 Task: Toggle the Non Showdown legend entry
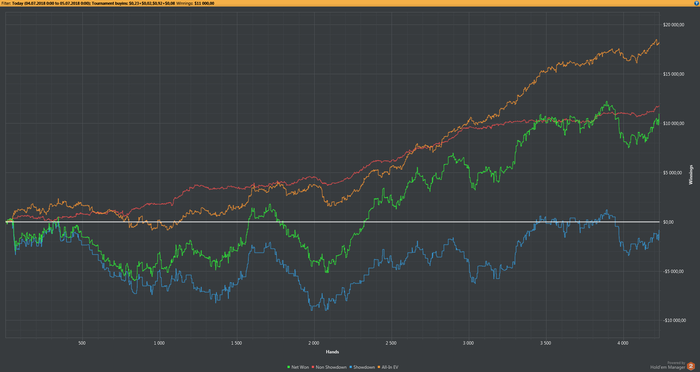pyautogui.click(x=329, y=367)
